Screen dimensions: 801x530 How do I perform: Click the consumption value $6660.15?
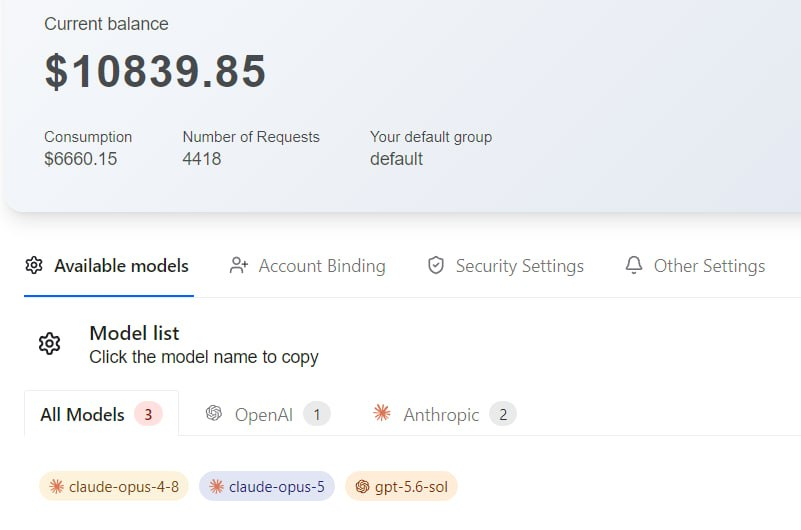pos(81,159)
